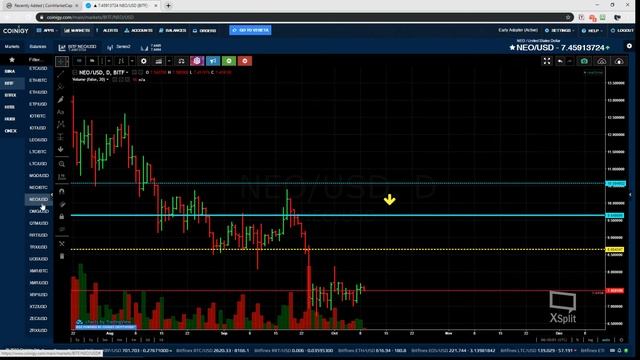This screenshot has width=640, height=360.
Task: Save chart layout to cloud
Action: (x=619, y=61)
